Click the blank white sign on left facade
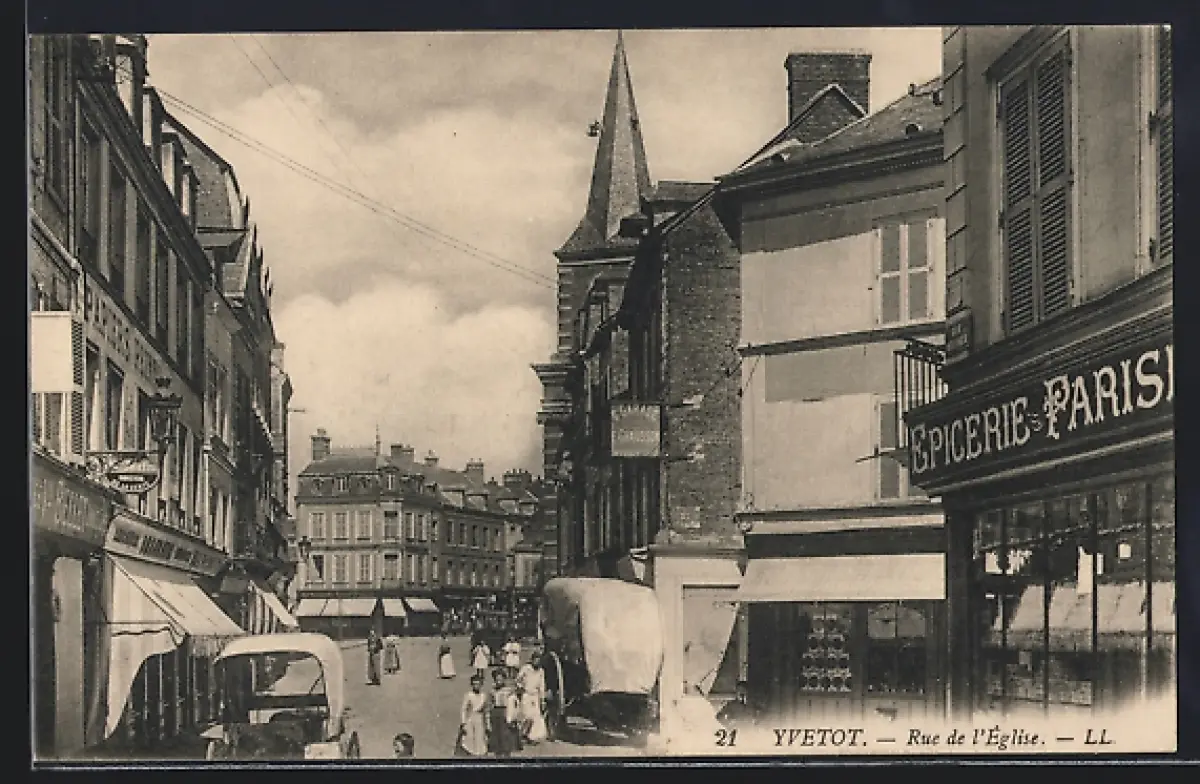The image size is (1200, 784). (52, 352)
